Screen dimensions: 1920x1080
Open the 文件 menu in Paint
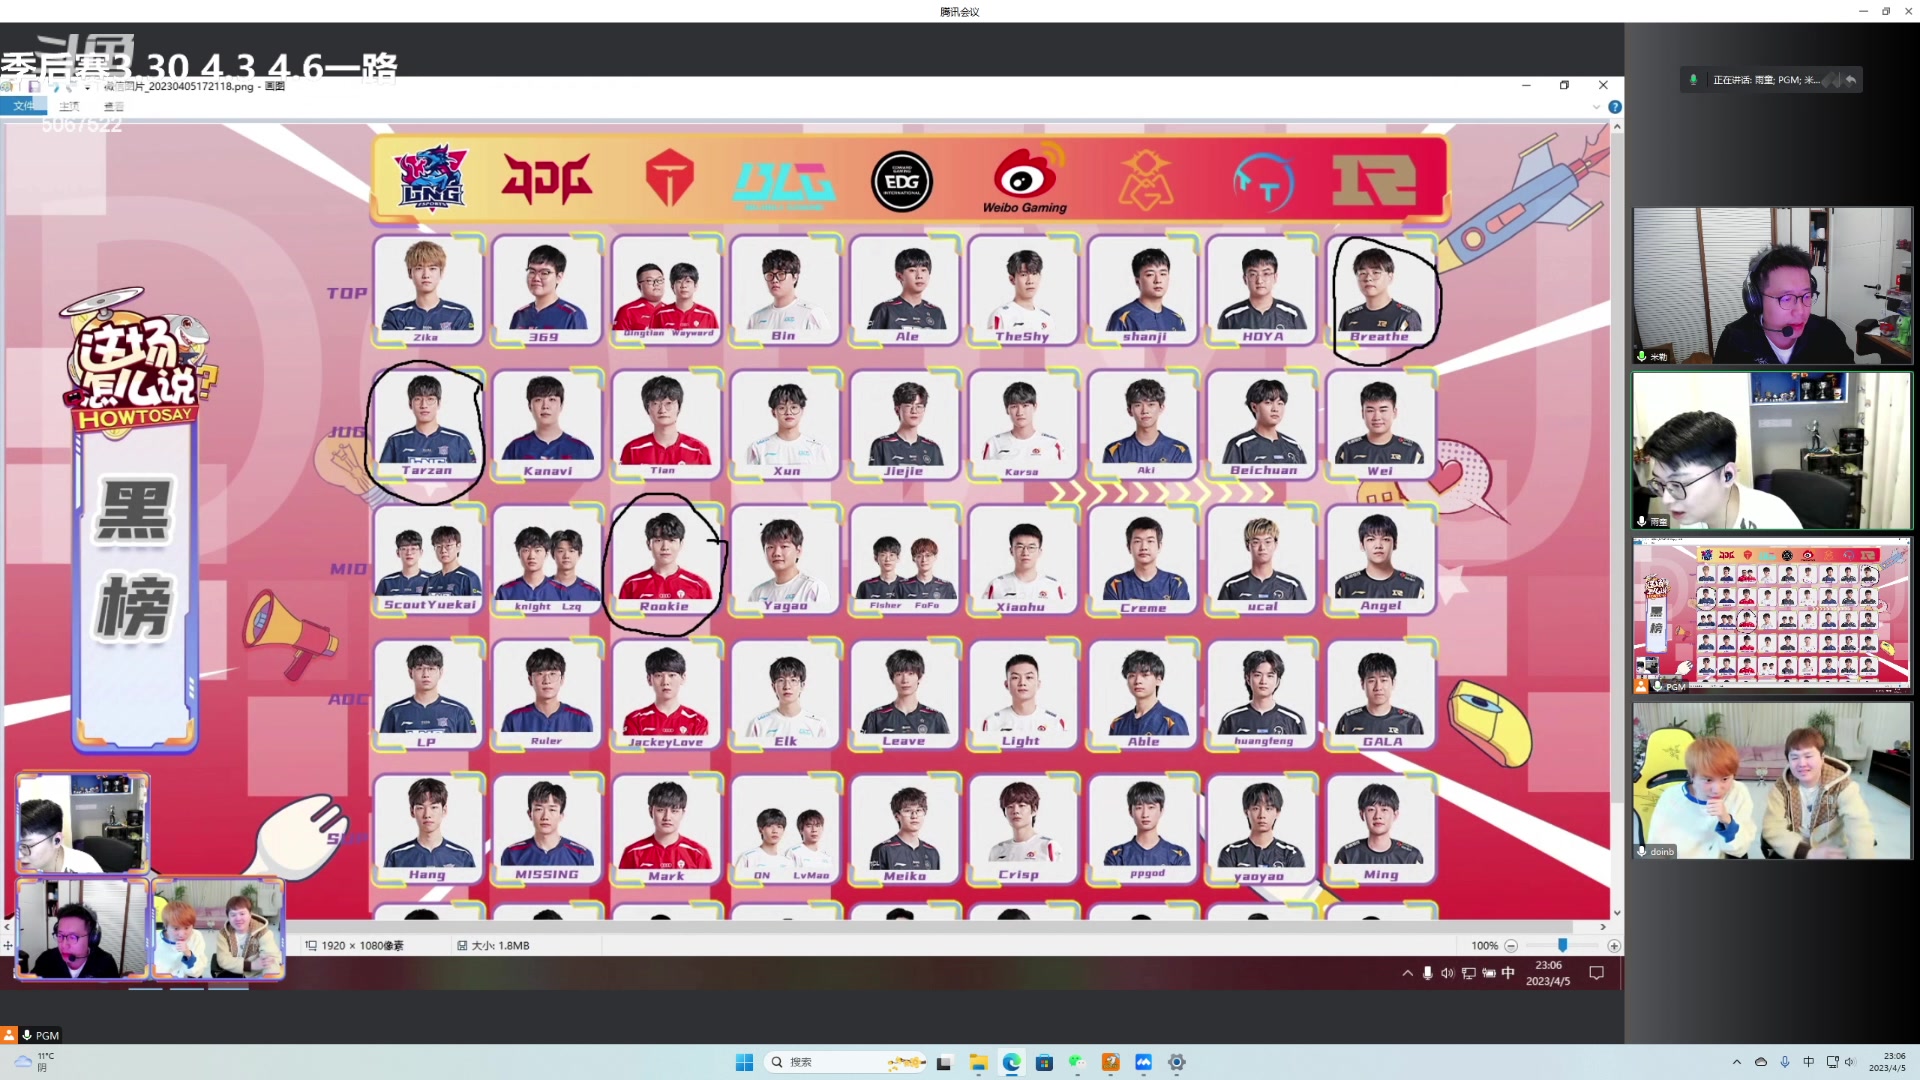pos(23,106)
